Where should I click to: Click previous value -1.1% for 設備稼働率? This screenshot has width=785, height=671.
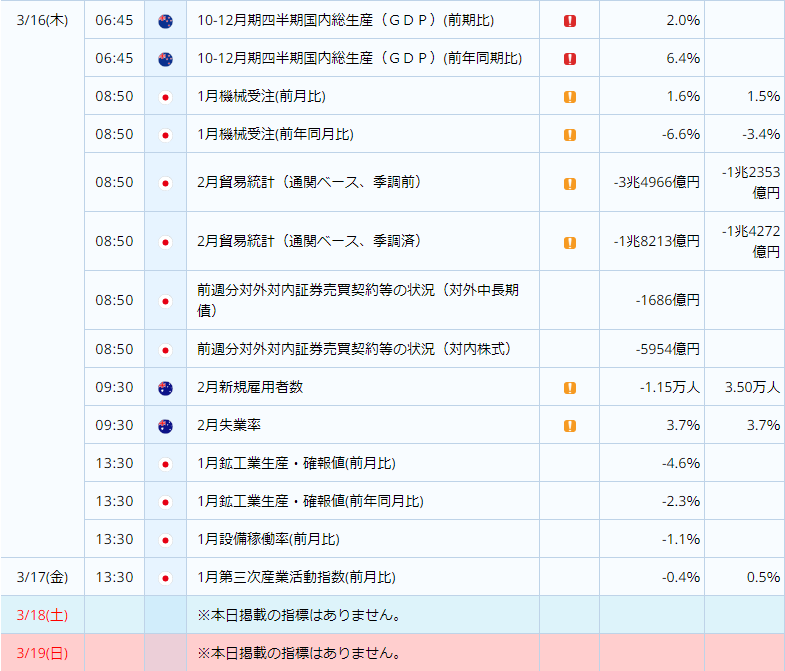coord(681,539)
